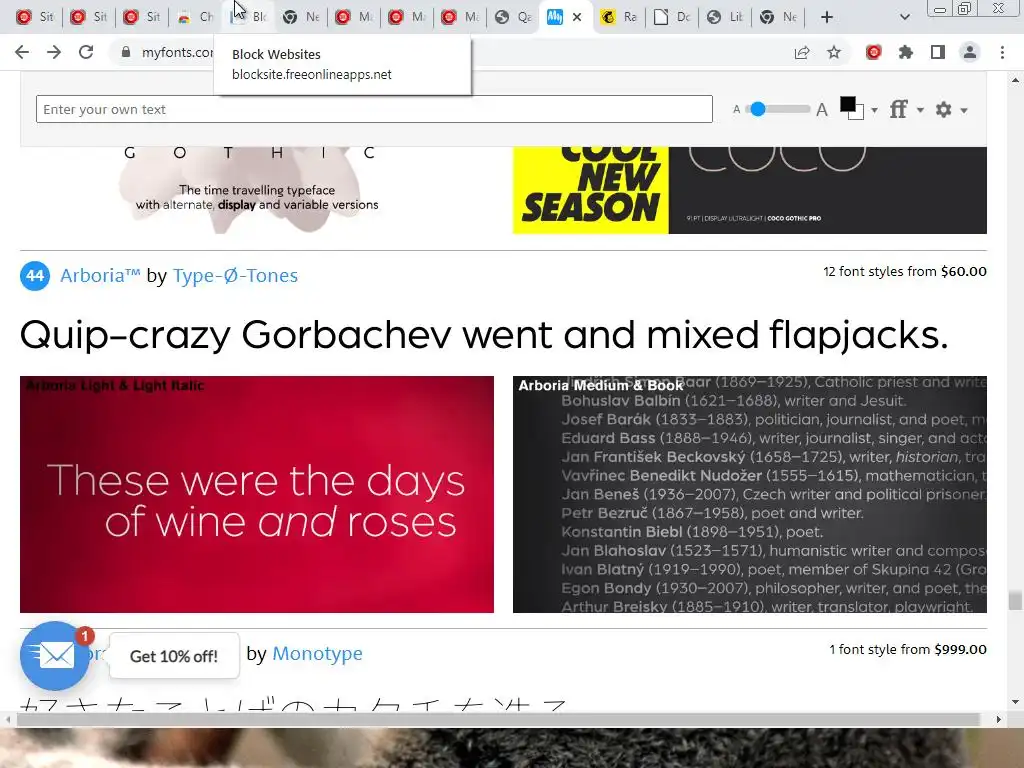Viewport: 1024px width, 768px height.
Task: Go forward to the next page
Action: click(x=54, y=52)
